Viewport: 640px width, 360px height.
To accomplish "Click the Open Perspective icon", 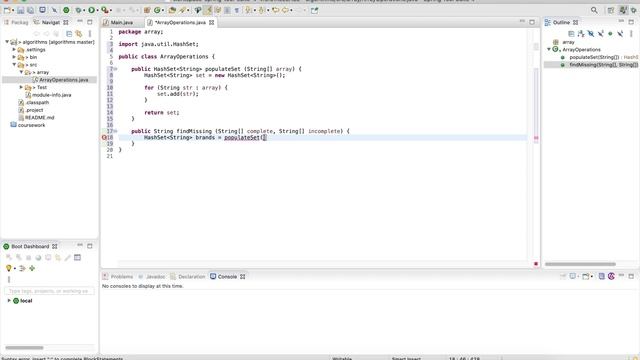I will click(611, 11).
